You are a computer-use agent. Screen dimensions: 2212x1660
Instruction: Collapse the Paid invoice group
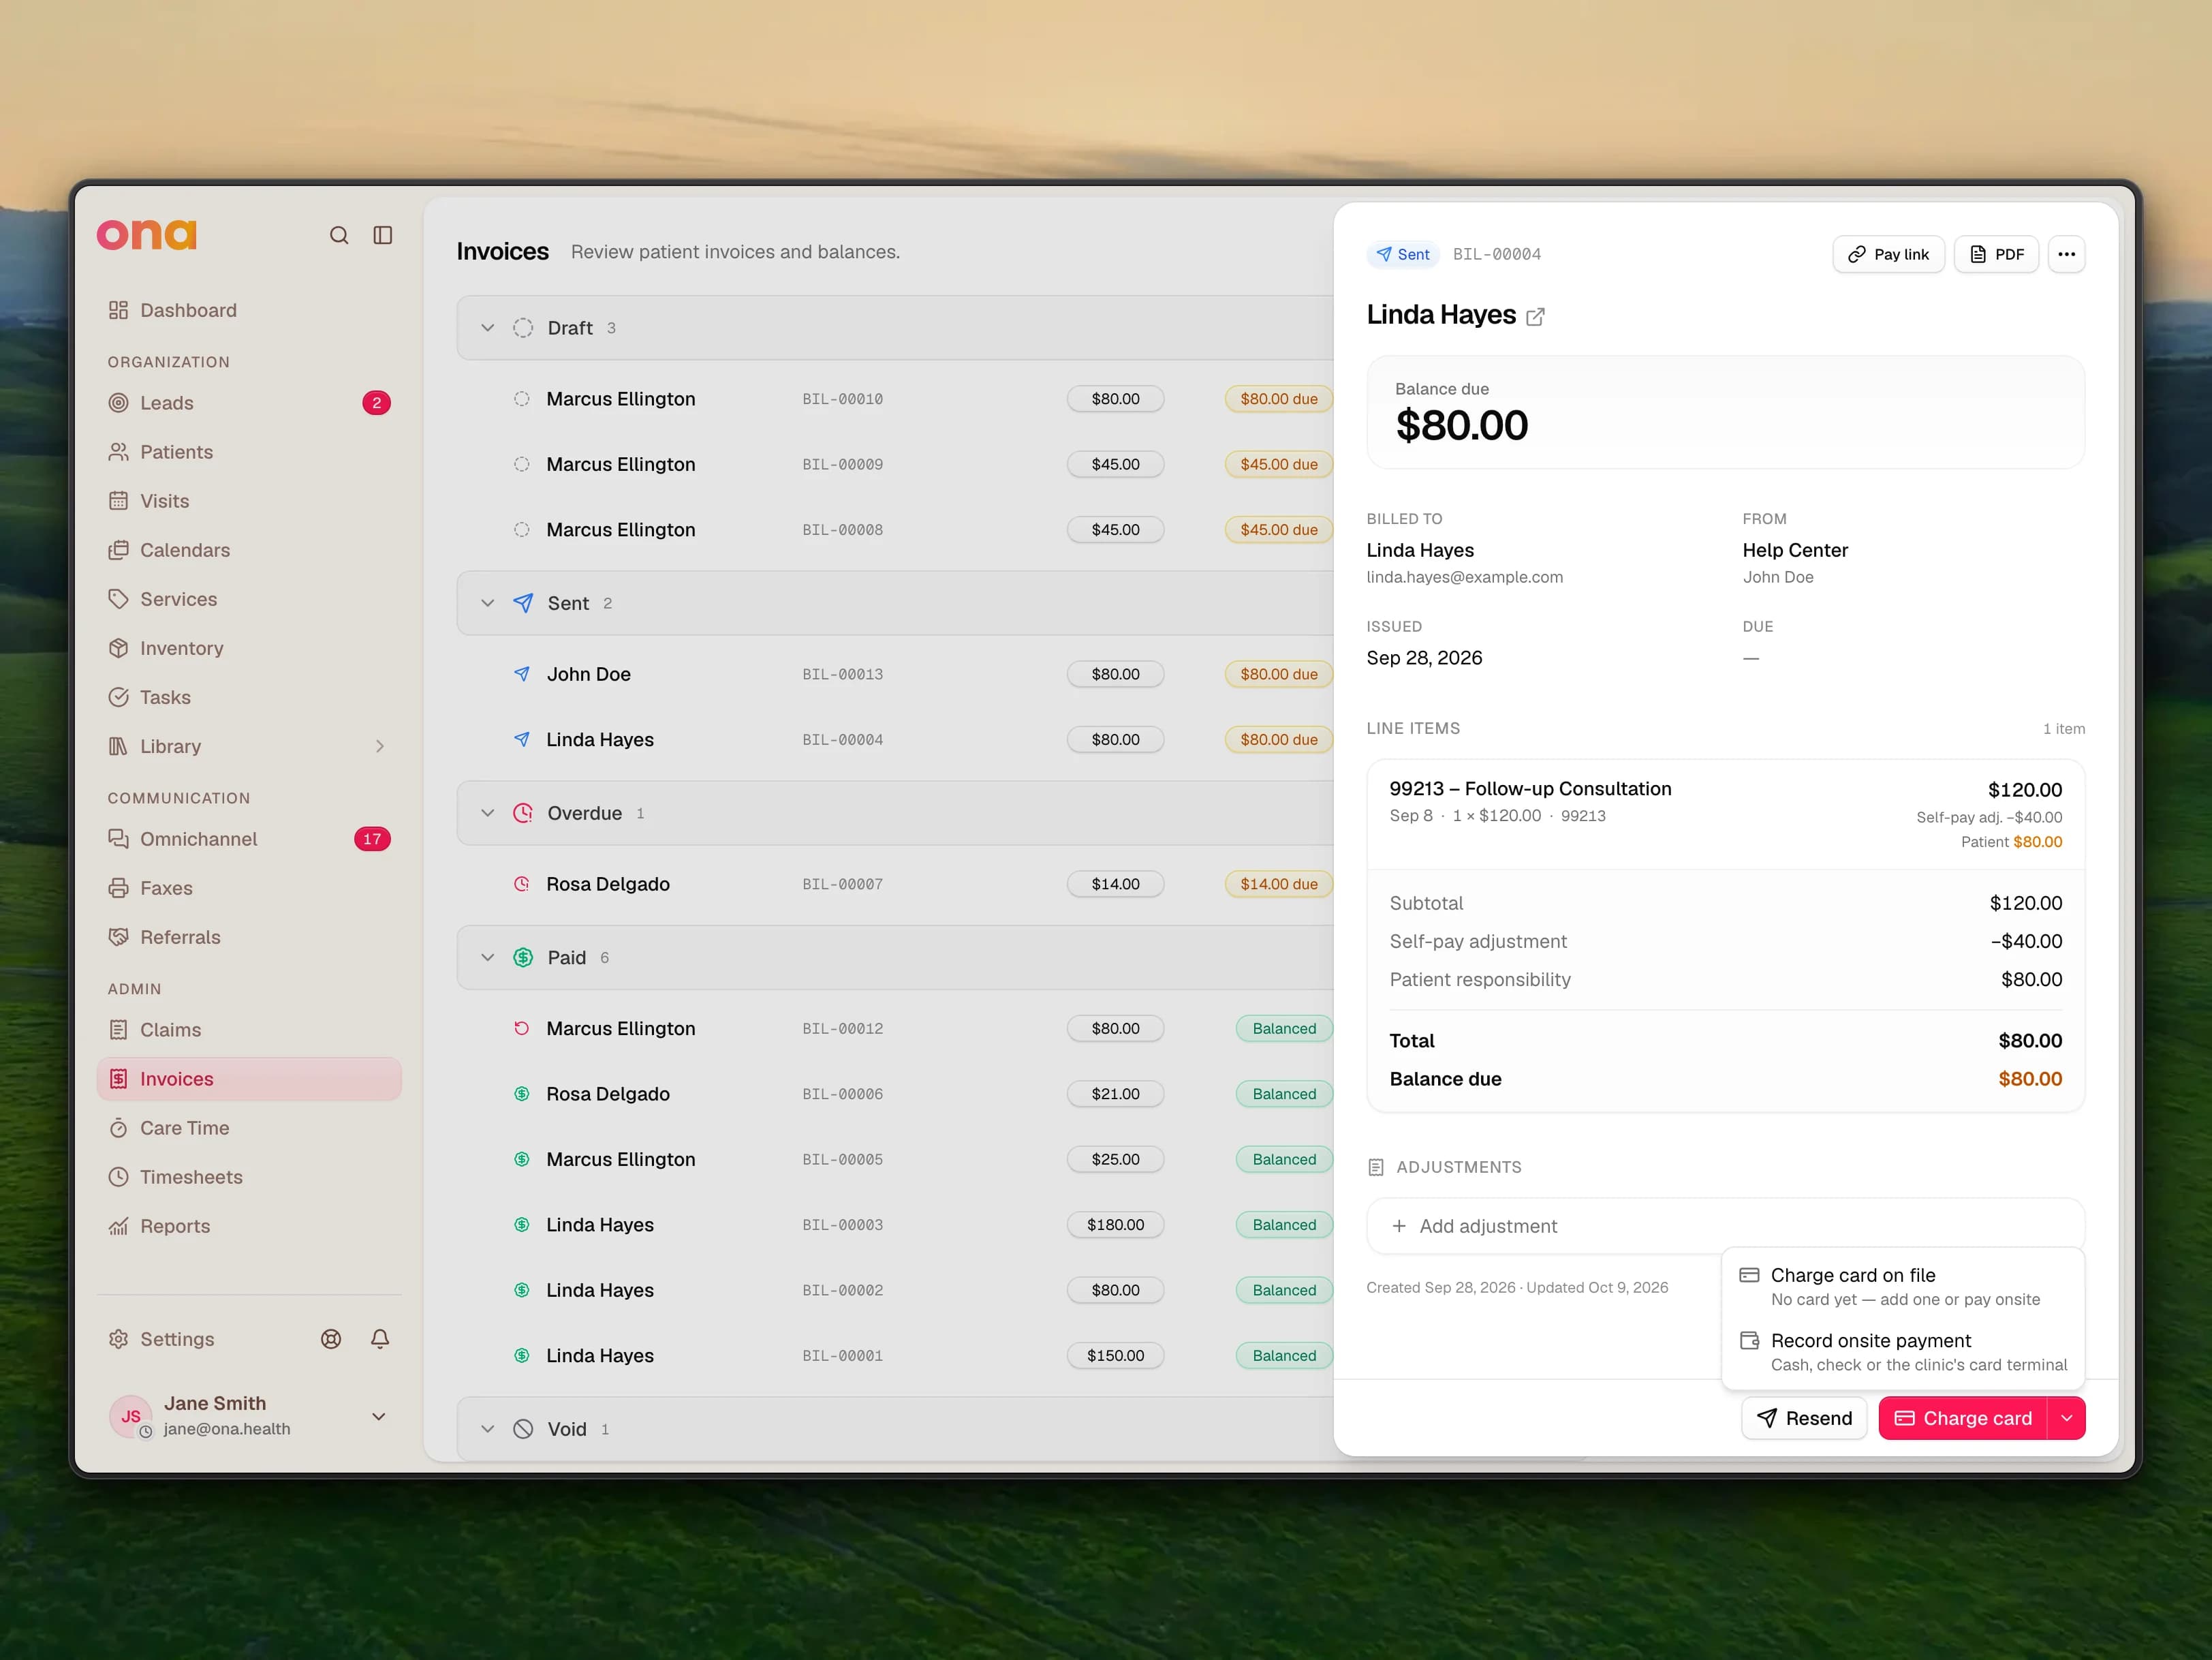click(x=487, y=957)
